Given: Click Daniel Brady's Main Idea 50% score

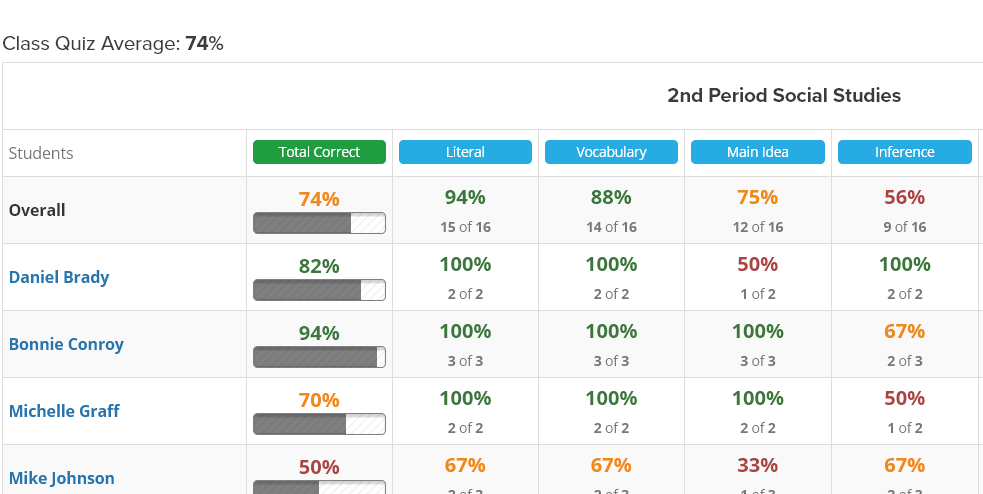Looking at the screenshot, I should (x=758, y=265).
